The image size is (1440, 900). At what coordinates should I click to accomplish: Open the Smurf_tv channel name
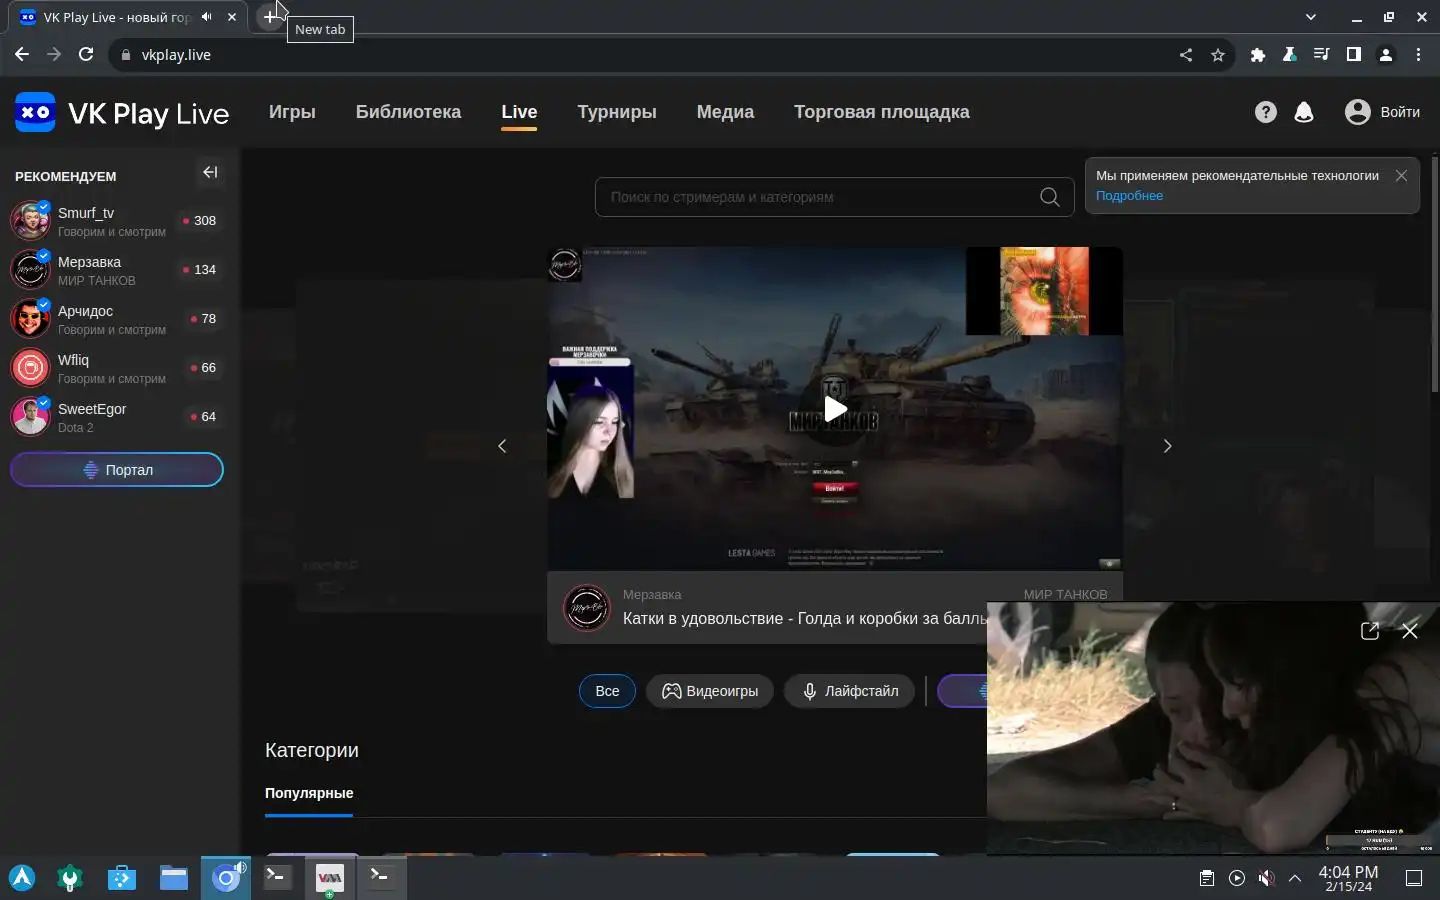[86, 213]
